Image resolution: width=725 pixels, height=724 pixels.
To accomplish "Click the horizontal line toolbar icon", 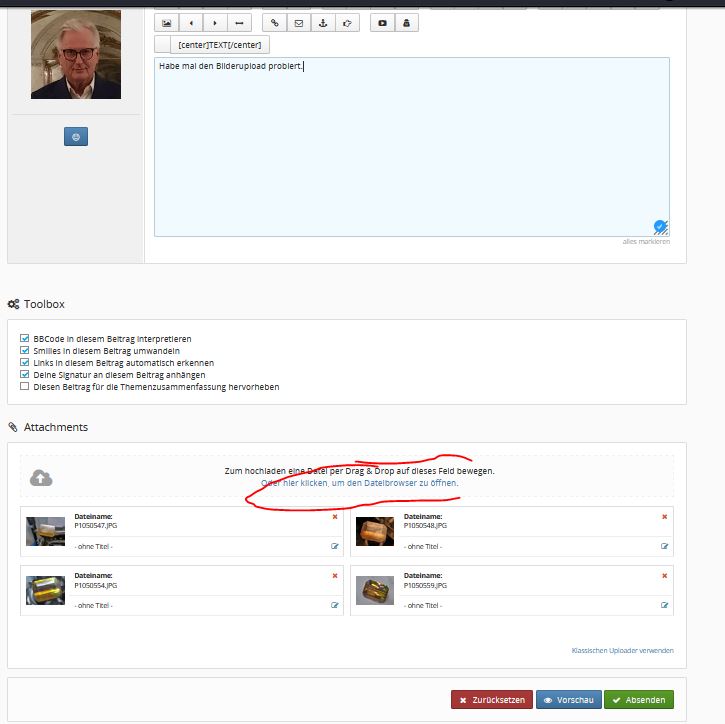I will click(x=239, y=23).
